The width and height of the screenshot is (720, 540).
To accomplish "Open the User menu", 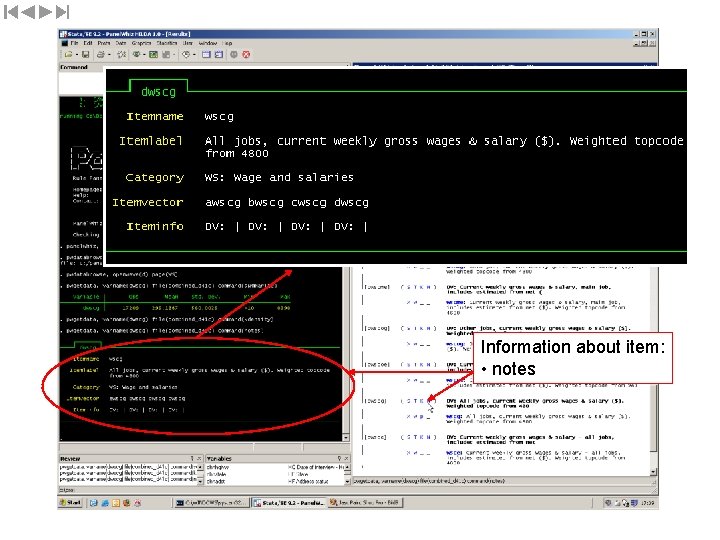I will point(188,43).
